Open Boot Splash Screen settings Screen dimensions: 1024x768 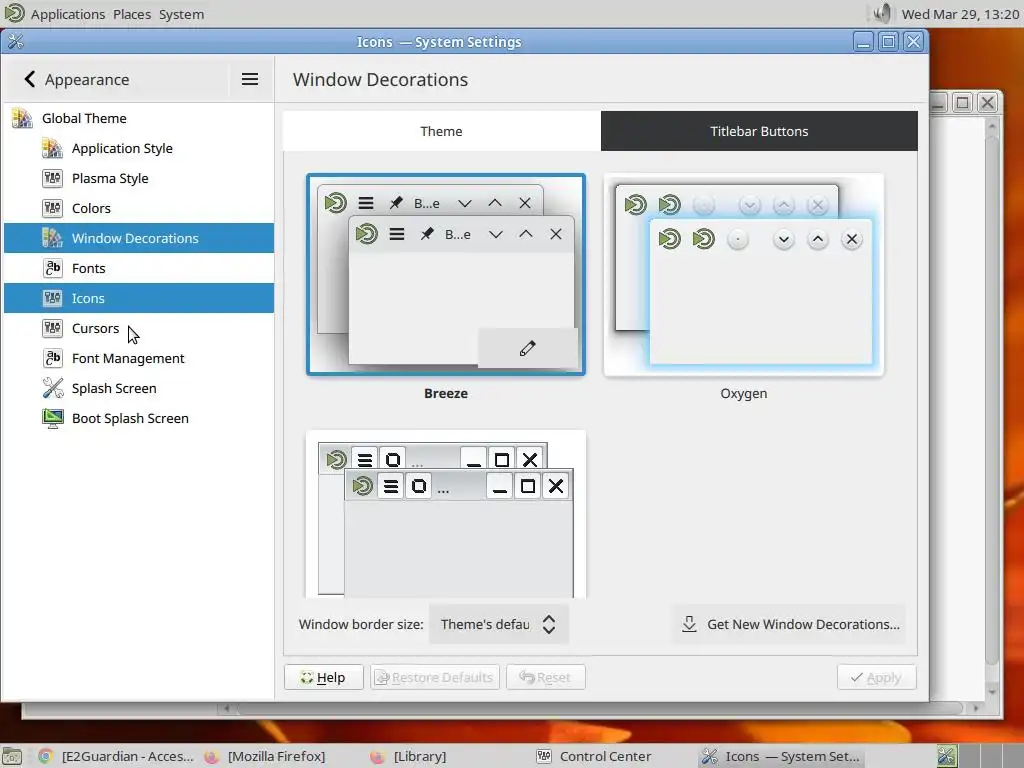138,419
